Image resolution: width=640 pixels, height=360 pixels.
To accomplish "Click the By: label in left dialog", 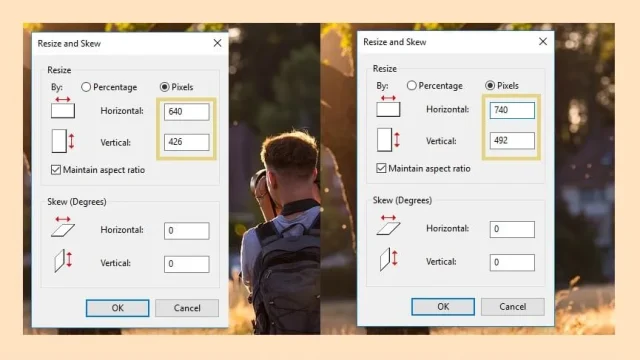I will [x=57, y=87].
